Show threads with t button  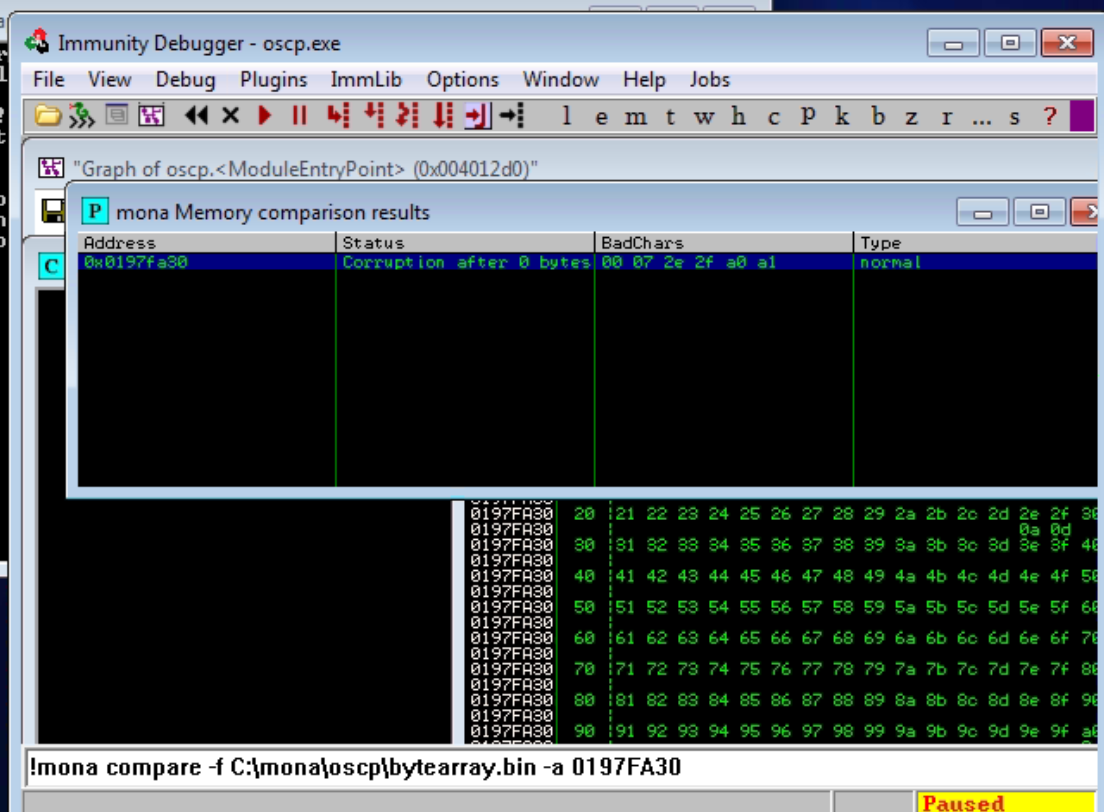point(670,116)
